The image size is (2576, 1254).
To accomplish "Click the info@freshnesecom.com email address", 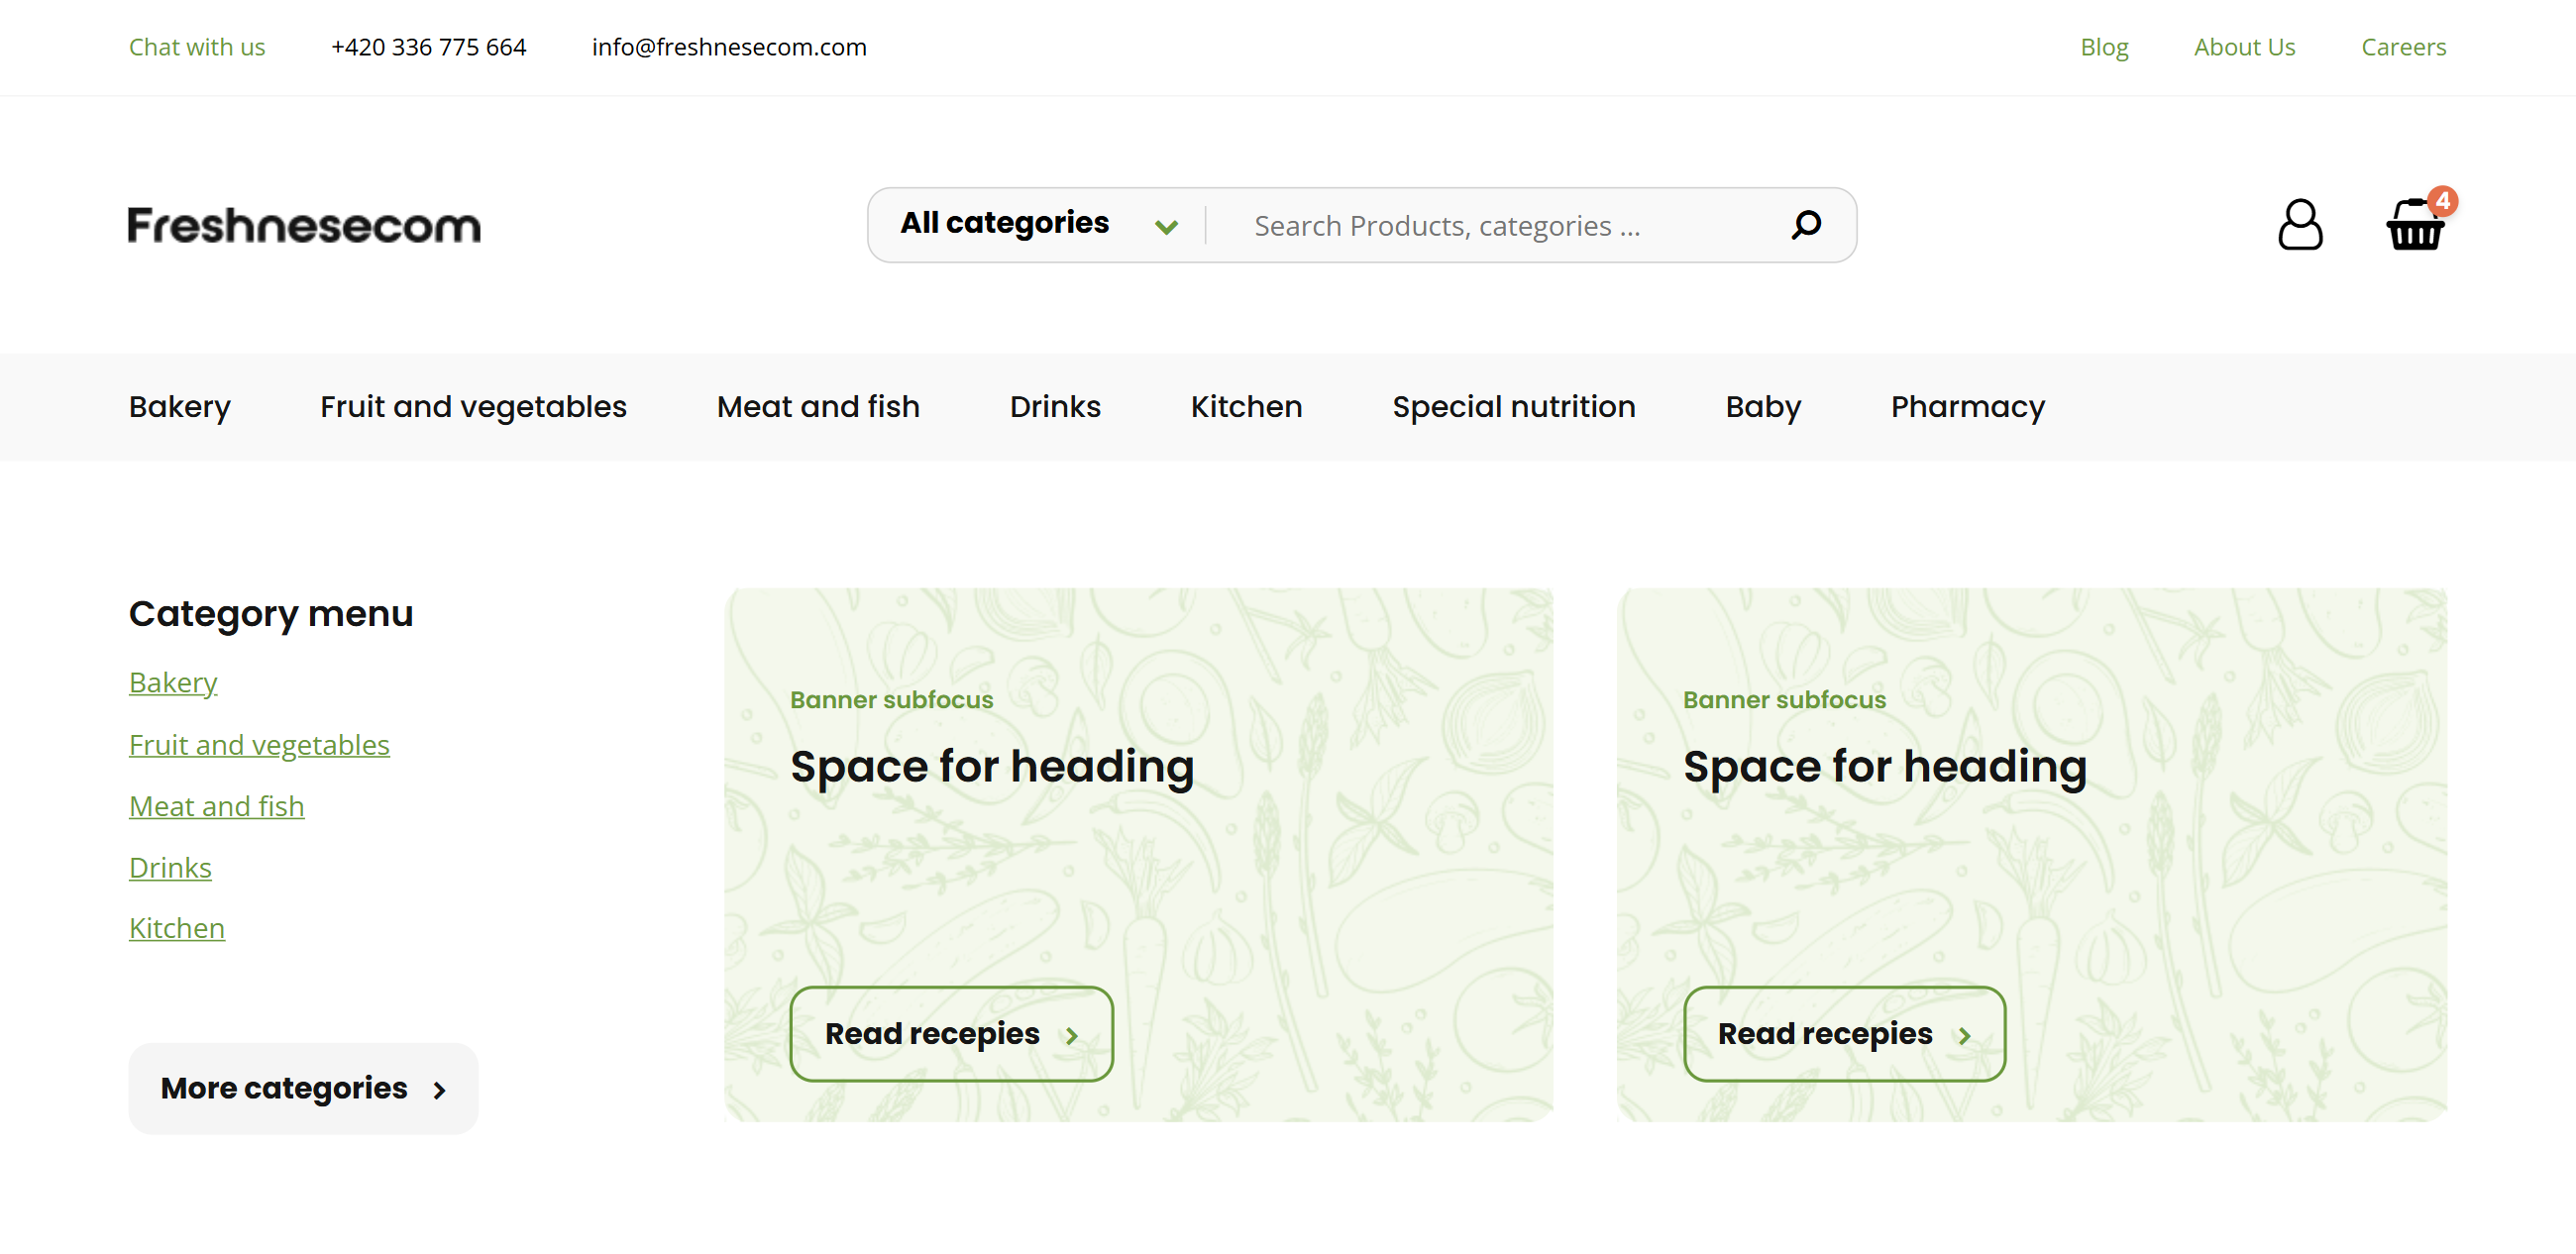I will [x=729, y=47].
